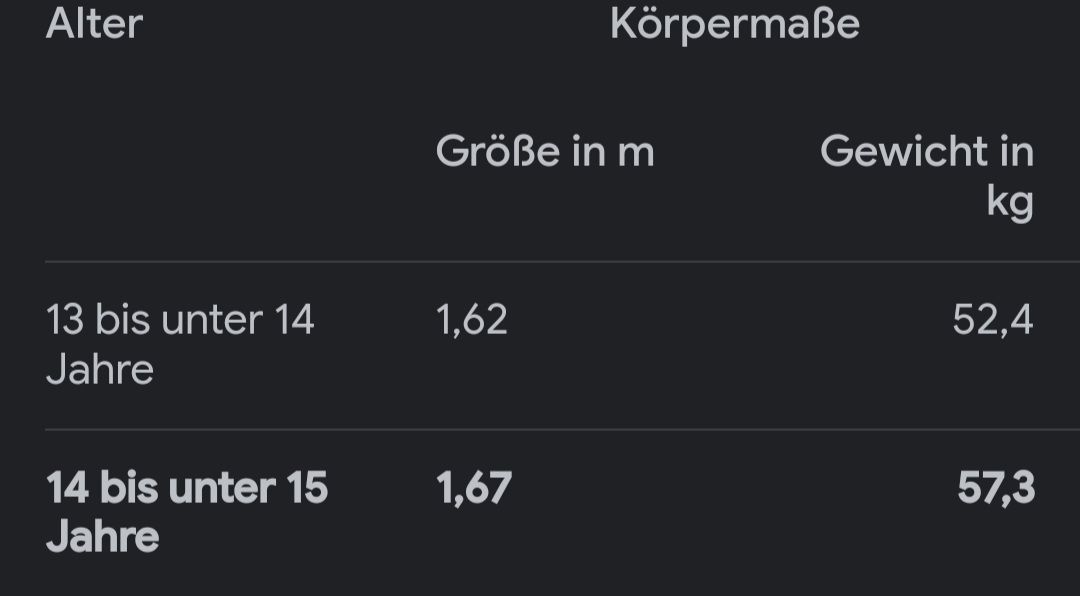
Task: Click the weight value 52,4
Action: coord(992,320)
